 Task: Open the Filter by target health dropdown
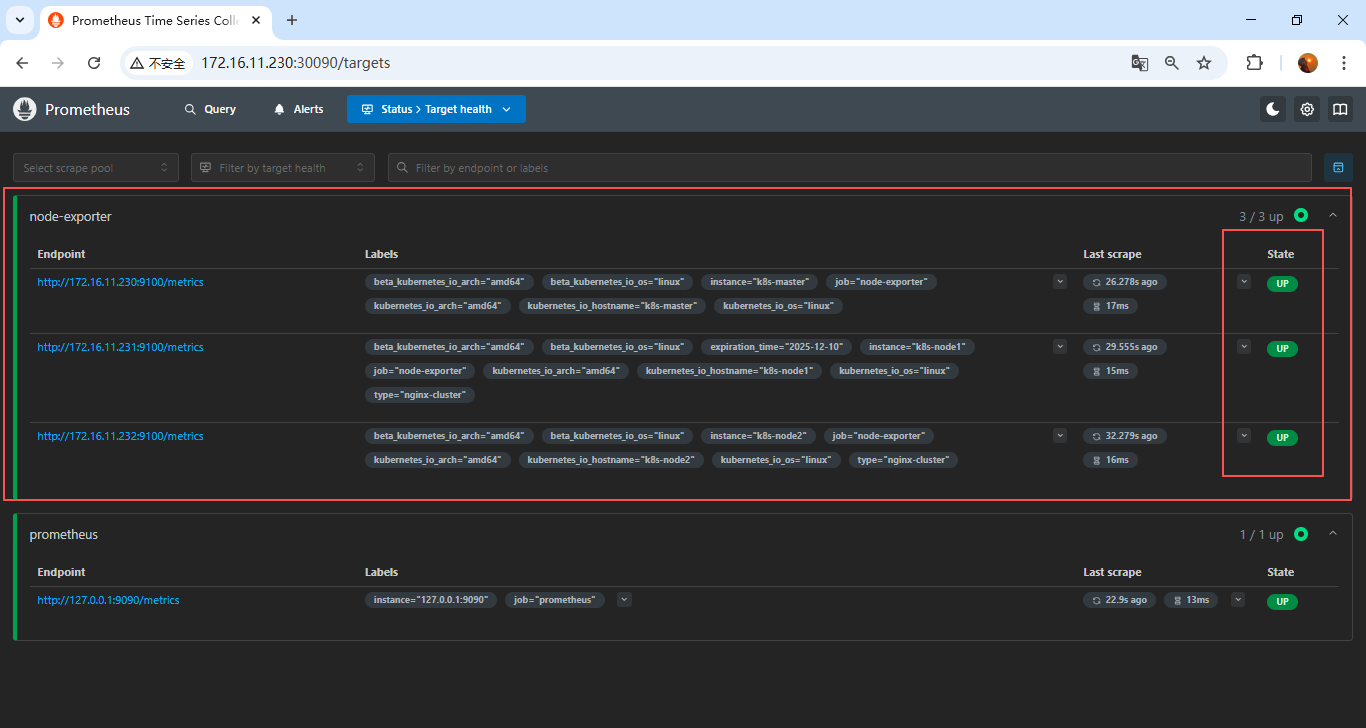click(283, 168)
